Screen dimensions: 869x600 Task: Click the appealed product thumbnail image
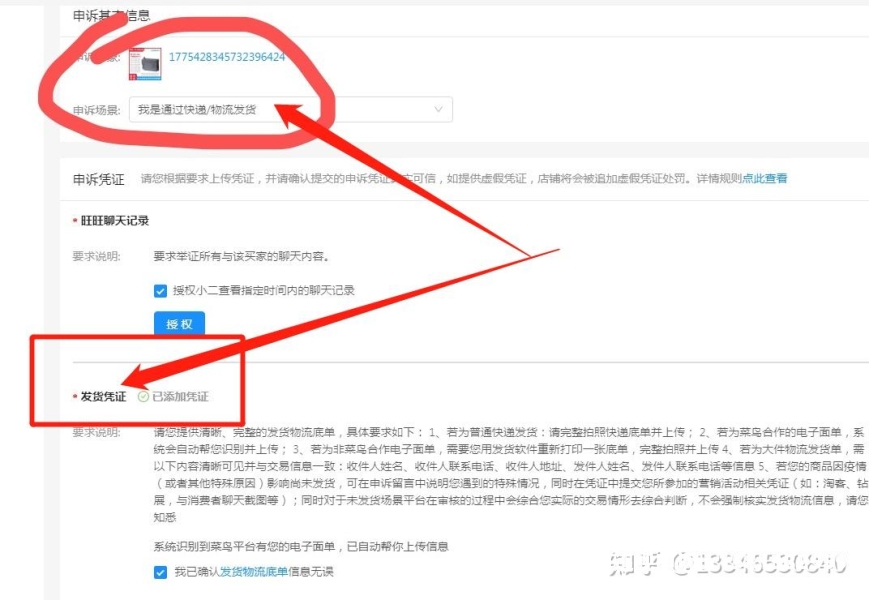(x=145, y=64)
